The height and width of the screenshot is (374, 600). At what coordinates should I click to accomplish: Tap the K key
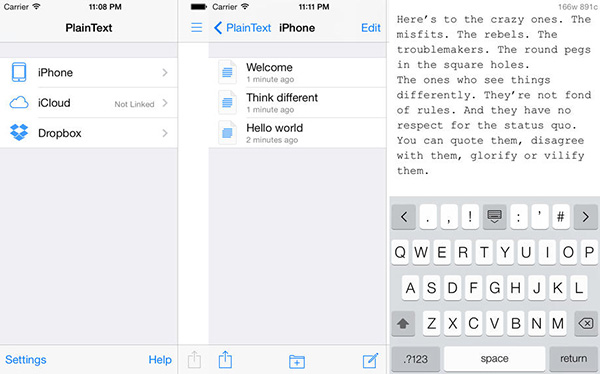[558, 288]
